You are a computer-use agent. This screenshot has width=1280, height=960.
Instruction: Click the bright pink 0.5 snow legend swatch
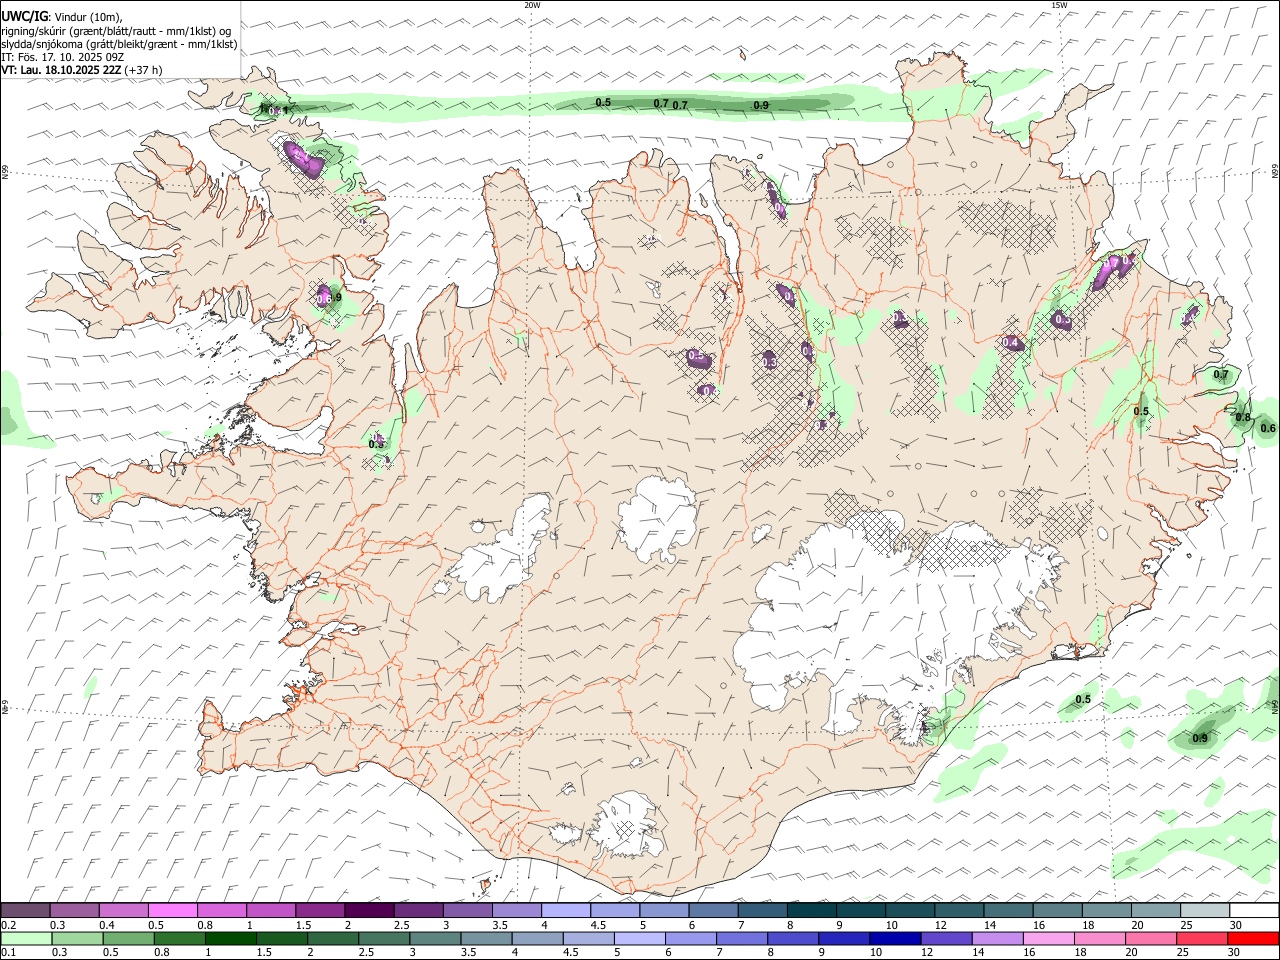point(173,910)
